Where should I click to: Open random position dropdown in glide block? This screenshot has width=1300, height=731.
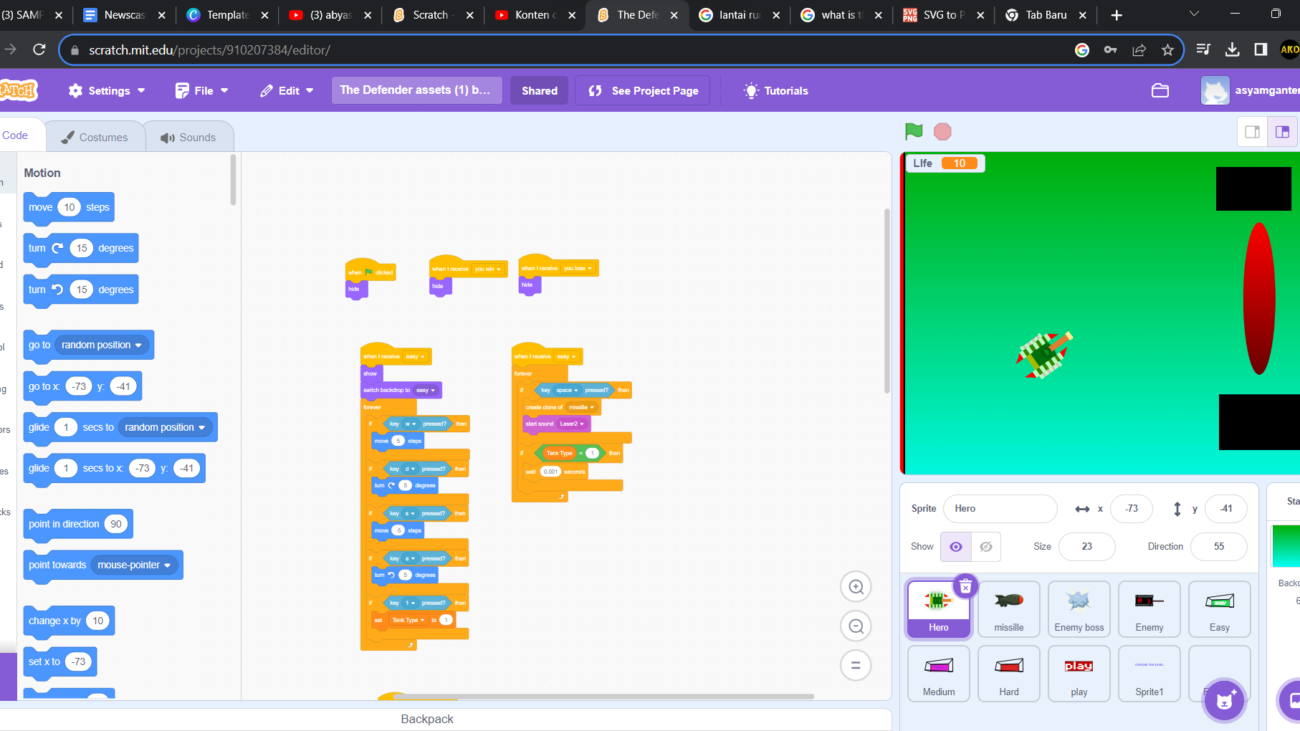165,427
